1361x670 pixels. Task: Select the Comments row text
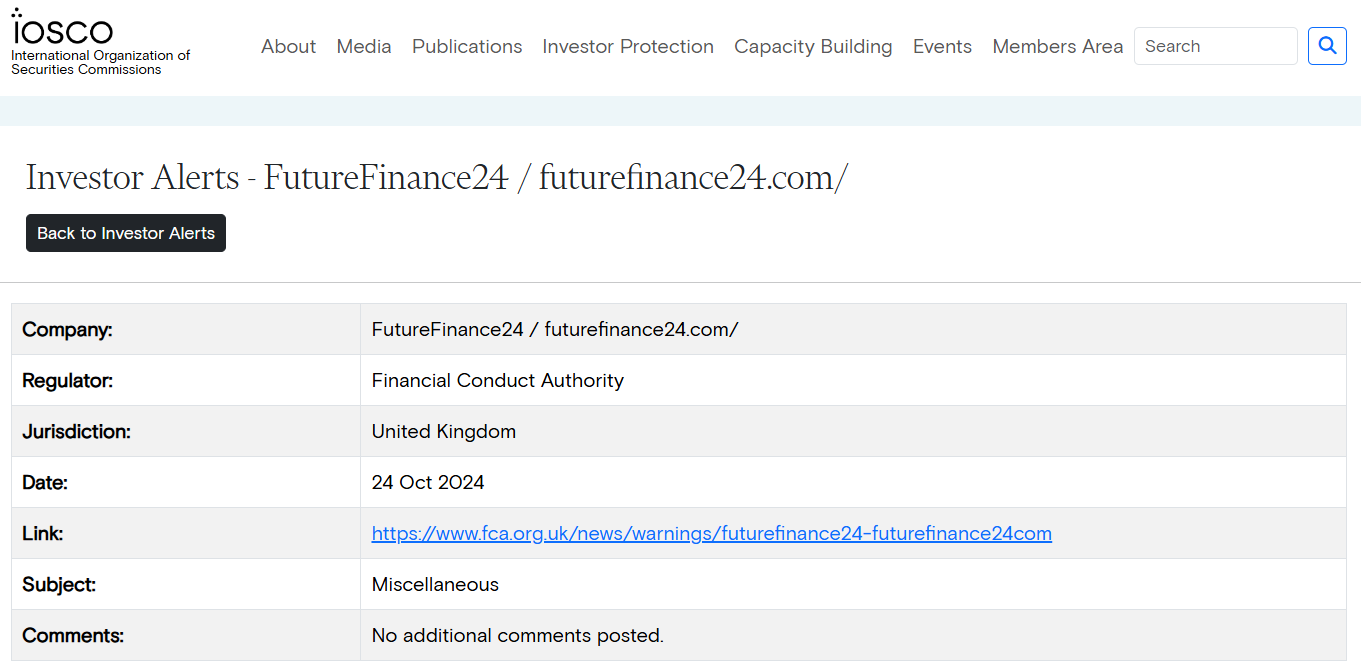pyautogui.click(x=517, y=635)
